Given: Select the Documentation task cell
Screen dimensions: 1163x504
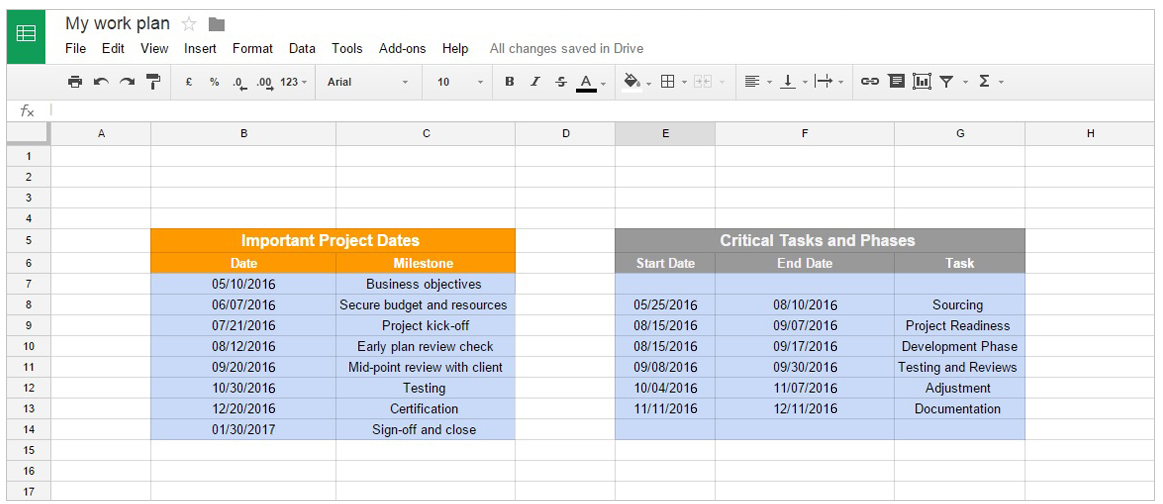Looking at the screenshot, I should (x=960, y=408).
